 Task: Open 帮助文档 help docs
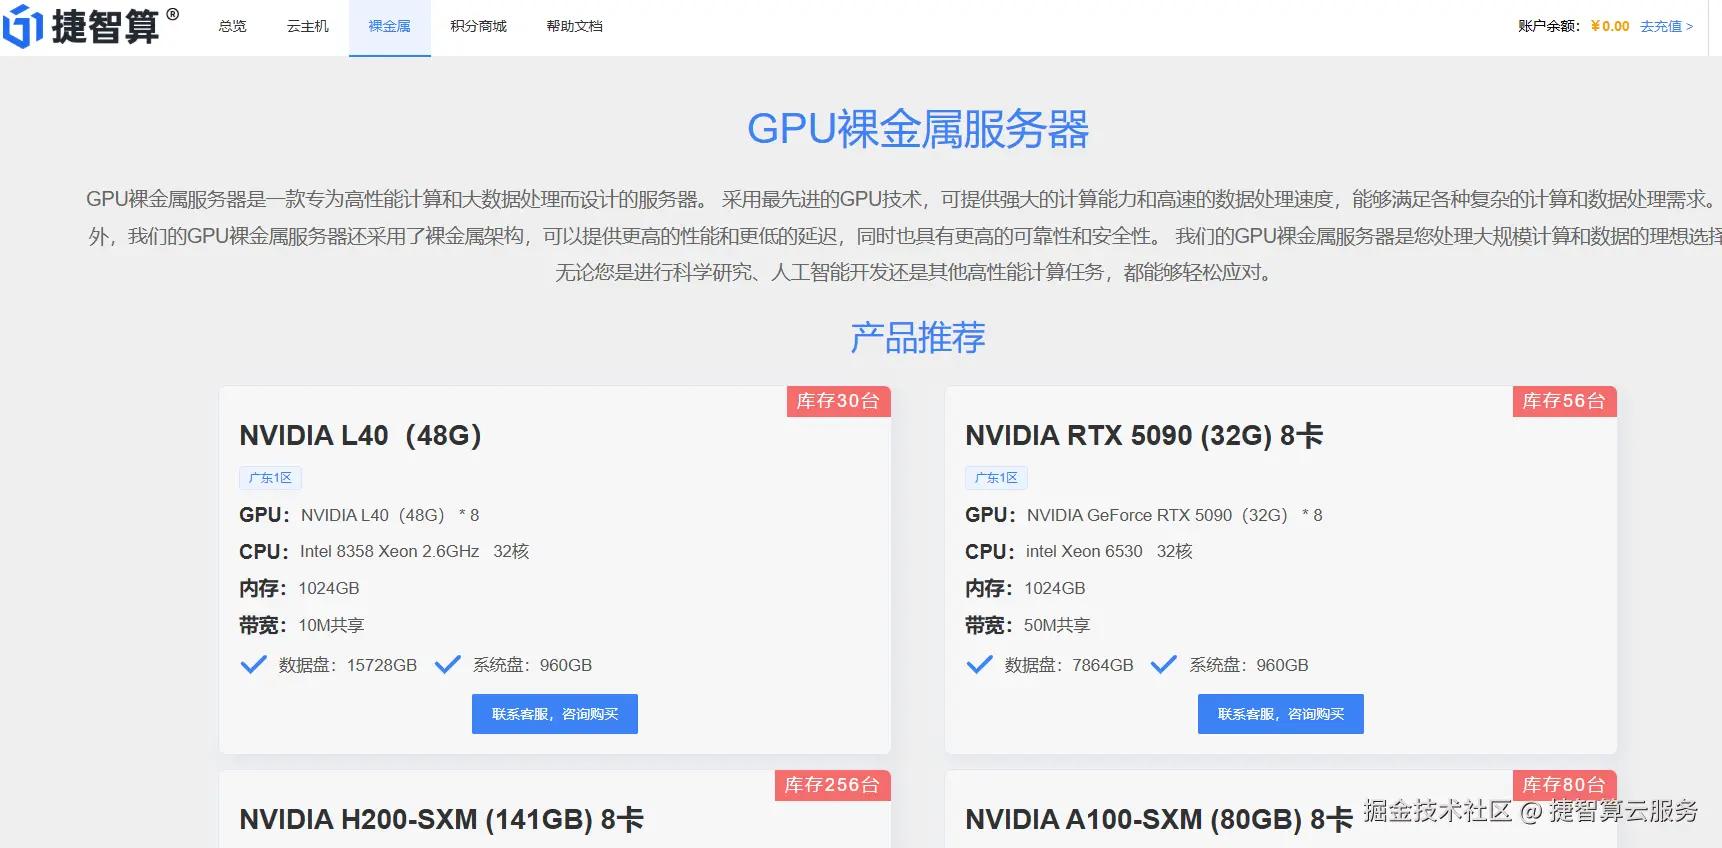[575, 27]
